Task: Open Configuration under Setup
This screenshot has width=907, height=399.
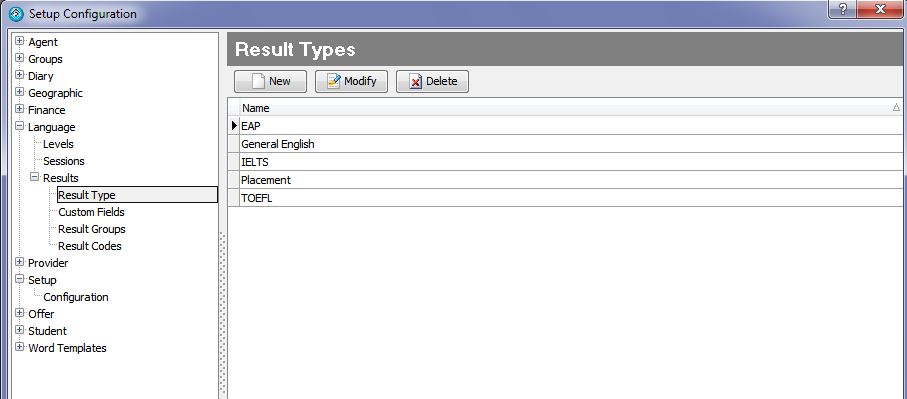Action: click(76, 297)
